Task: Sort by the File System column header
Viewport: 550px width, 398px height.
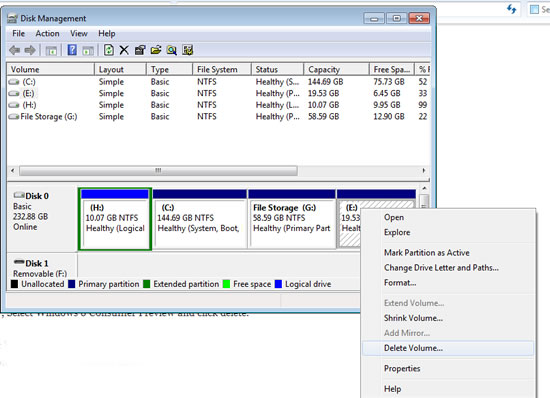Action: coord(222,69)
